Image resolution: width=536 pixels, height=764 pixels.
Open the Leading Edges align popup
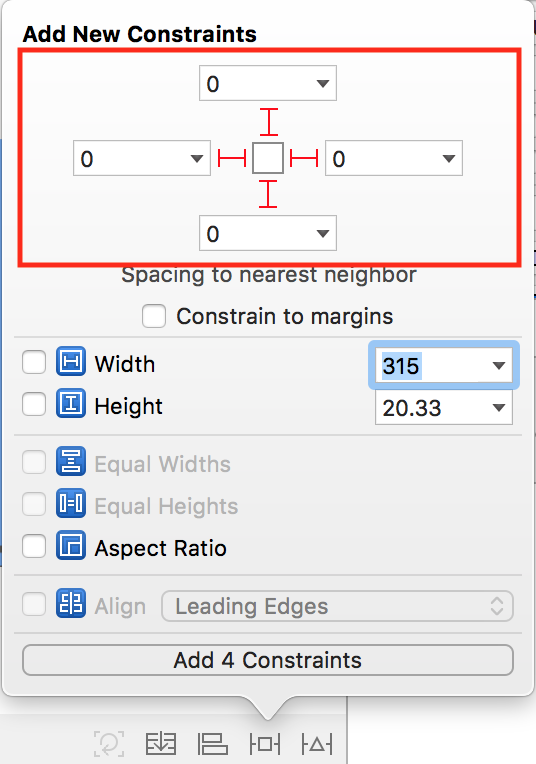pos(337,606)
